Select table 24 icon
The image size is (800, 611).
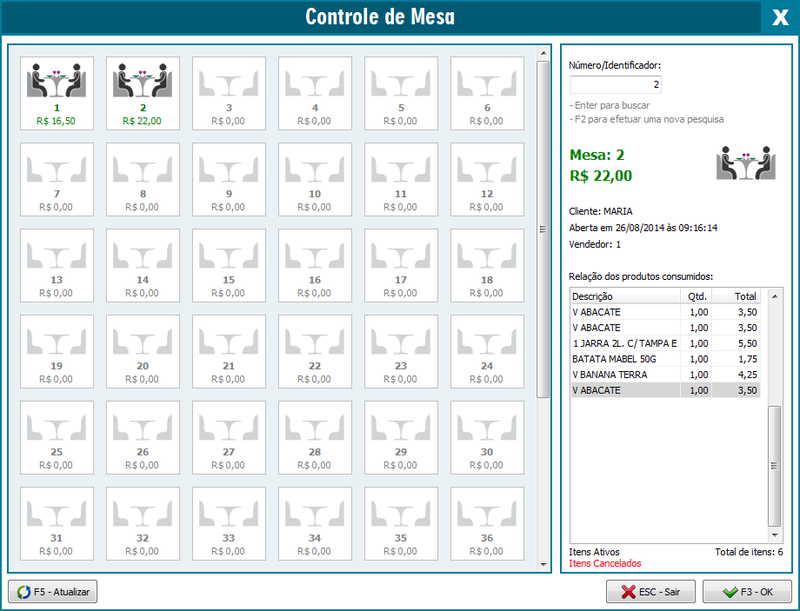[487, 351]
